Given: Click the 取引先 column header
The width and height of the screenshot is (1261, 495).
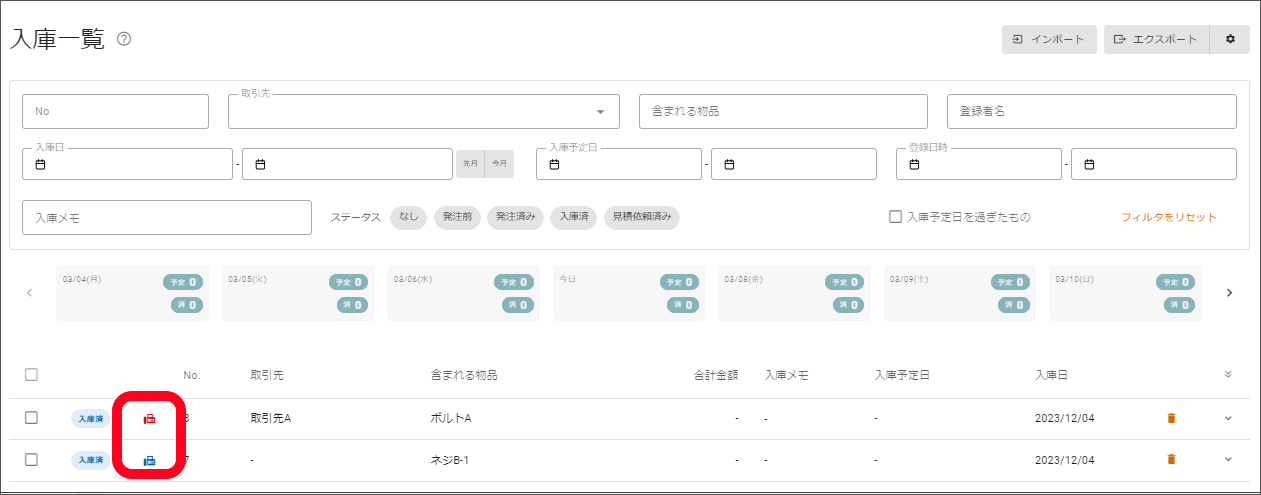Looking at the screenshot, I should pos(267,375).
